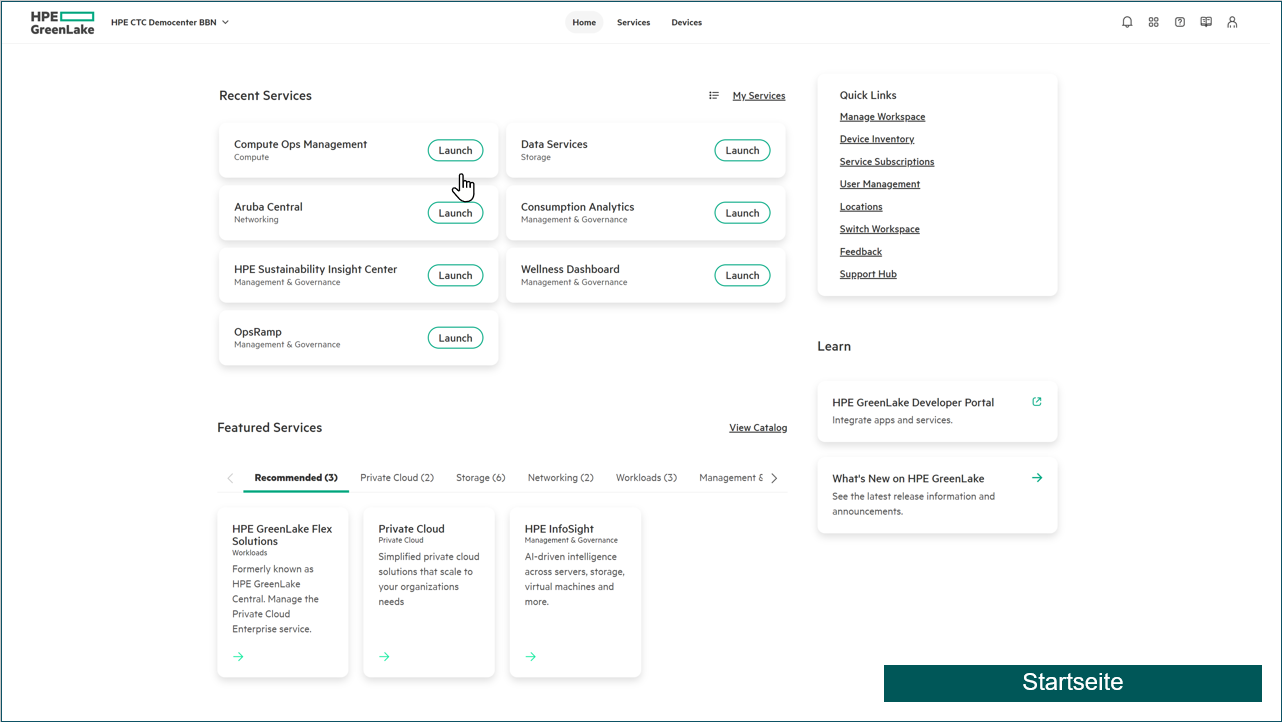Show more featured service tabs

(x=774, y=478)
